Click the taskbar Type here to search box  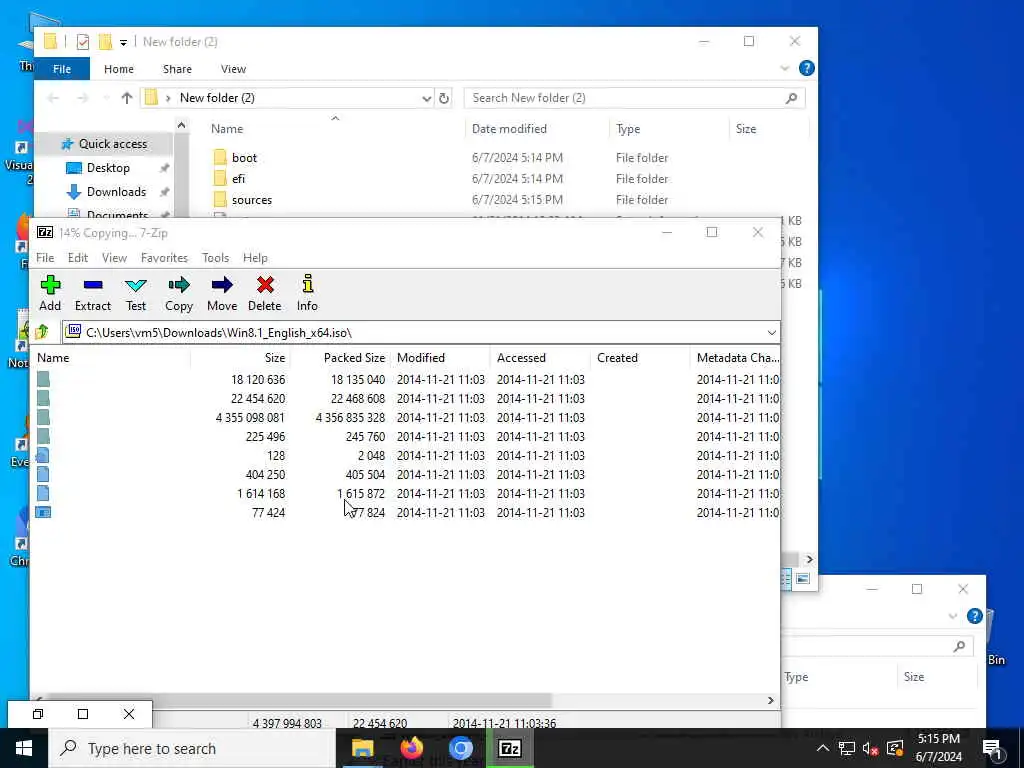(x=193, y=748)
